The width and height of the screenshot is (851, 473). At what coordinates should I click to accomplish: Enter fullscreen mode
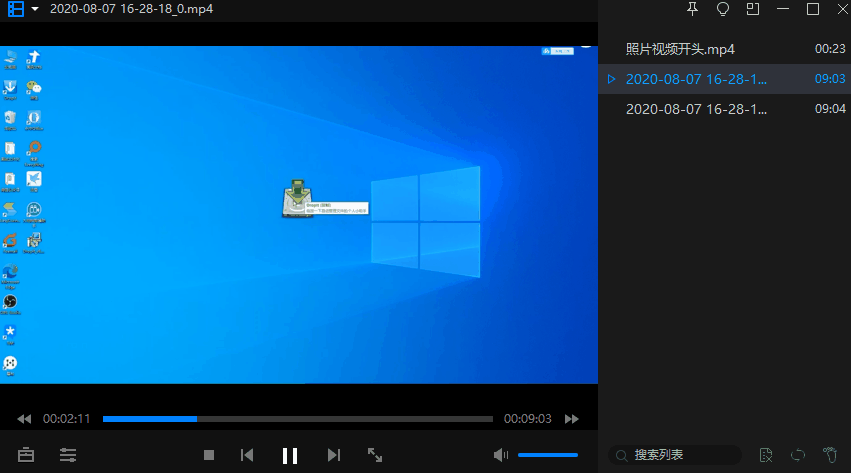(375, 455)
